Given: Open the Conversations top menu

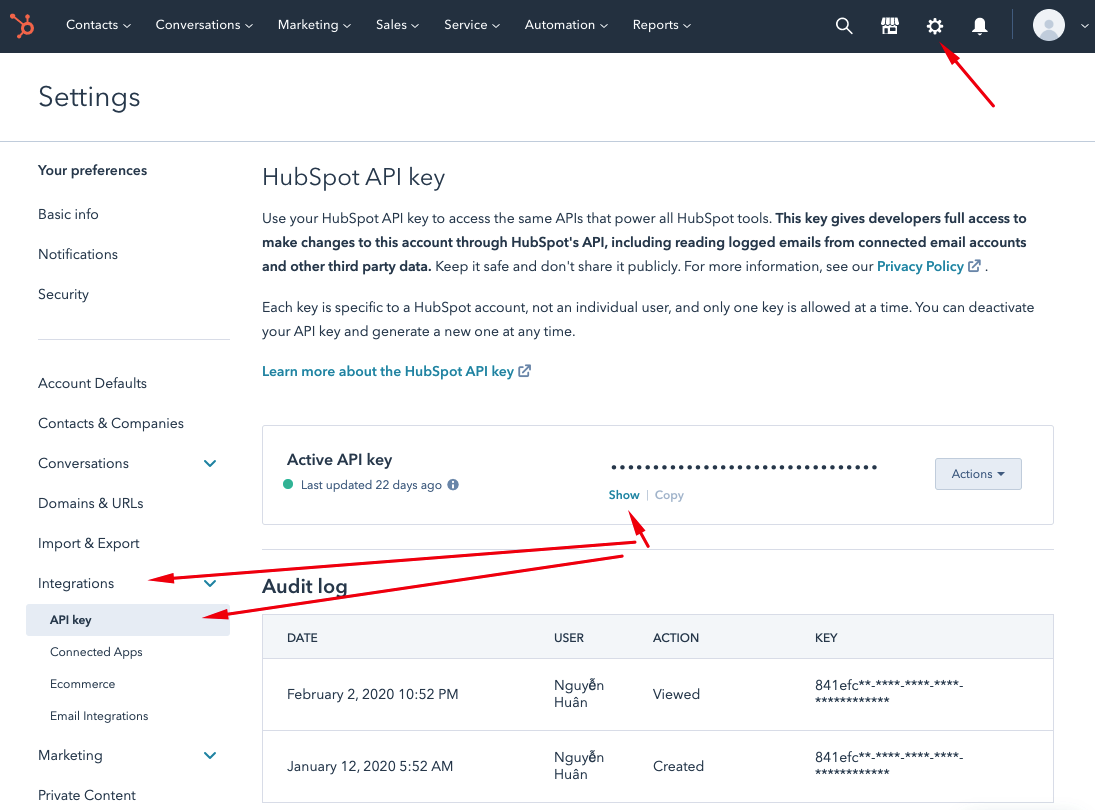Looking at the screenshot, I should (x=204, y=25).
